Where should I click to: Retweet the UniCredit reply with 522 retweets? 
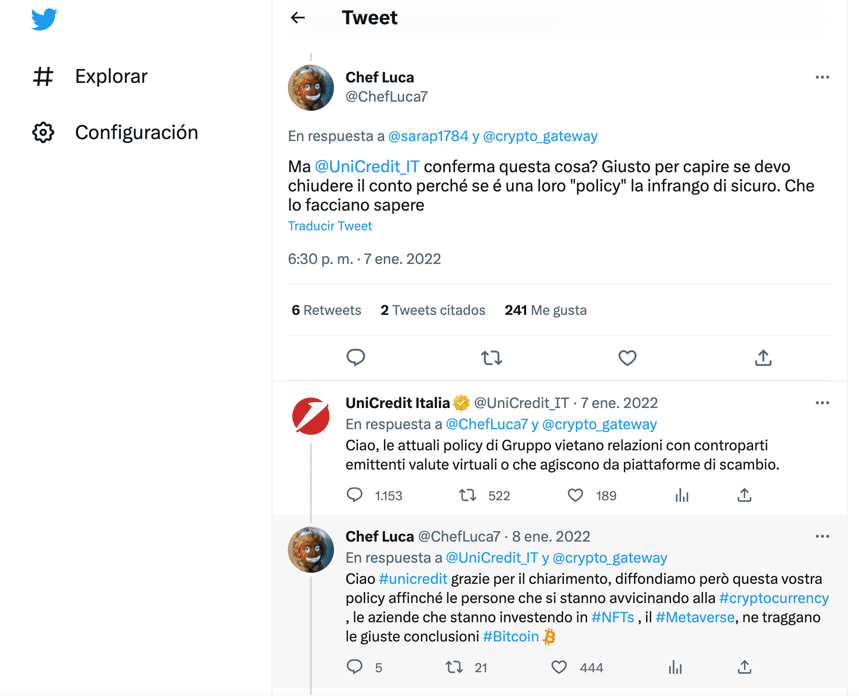(467, 495)
